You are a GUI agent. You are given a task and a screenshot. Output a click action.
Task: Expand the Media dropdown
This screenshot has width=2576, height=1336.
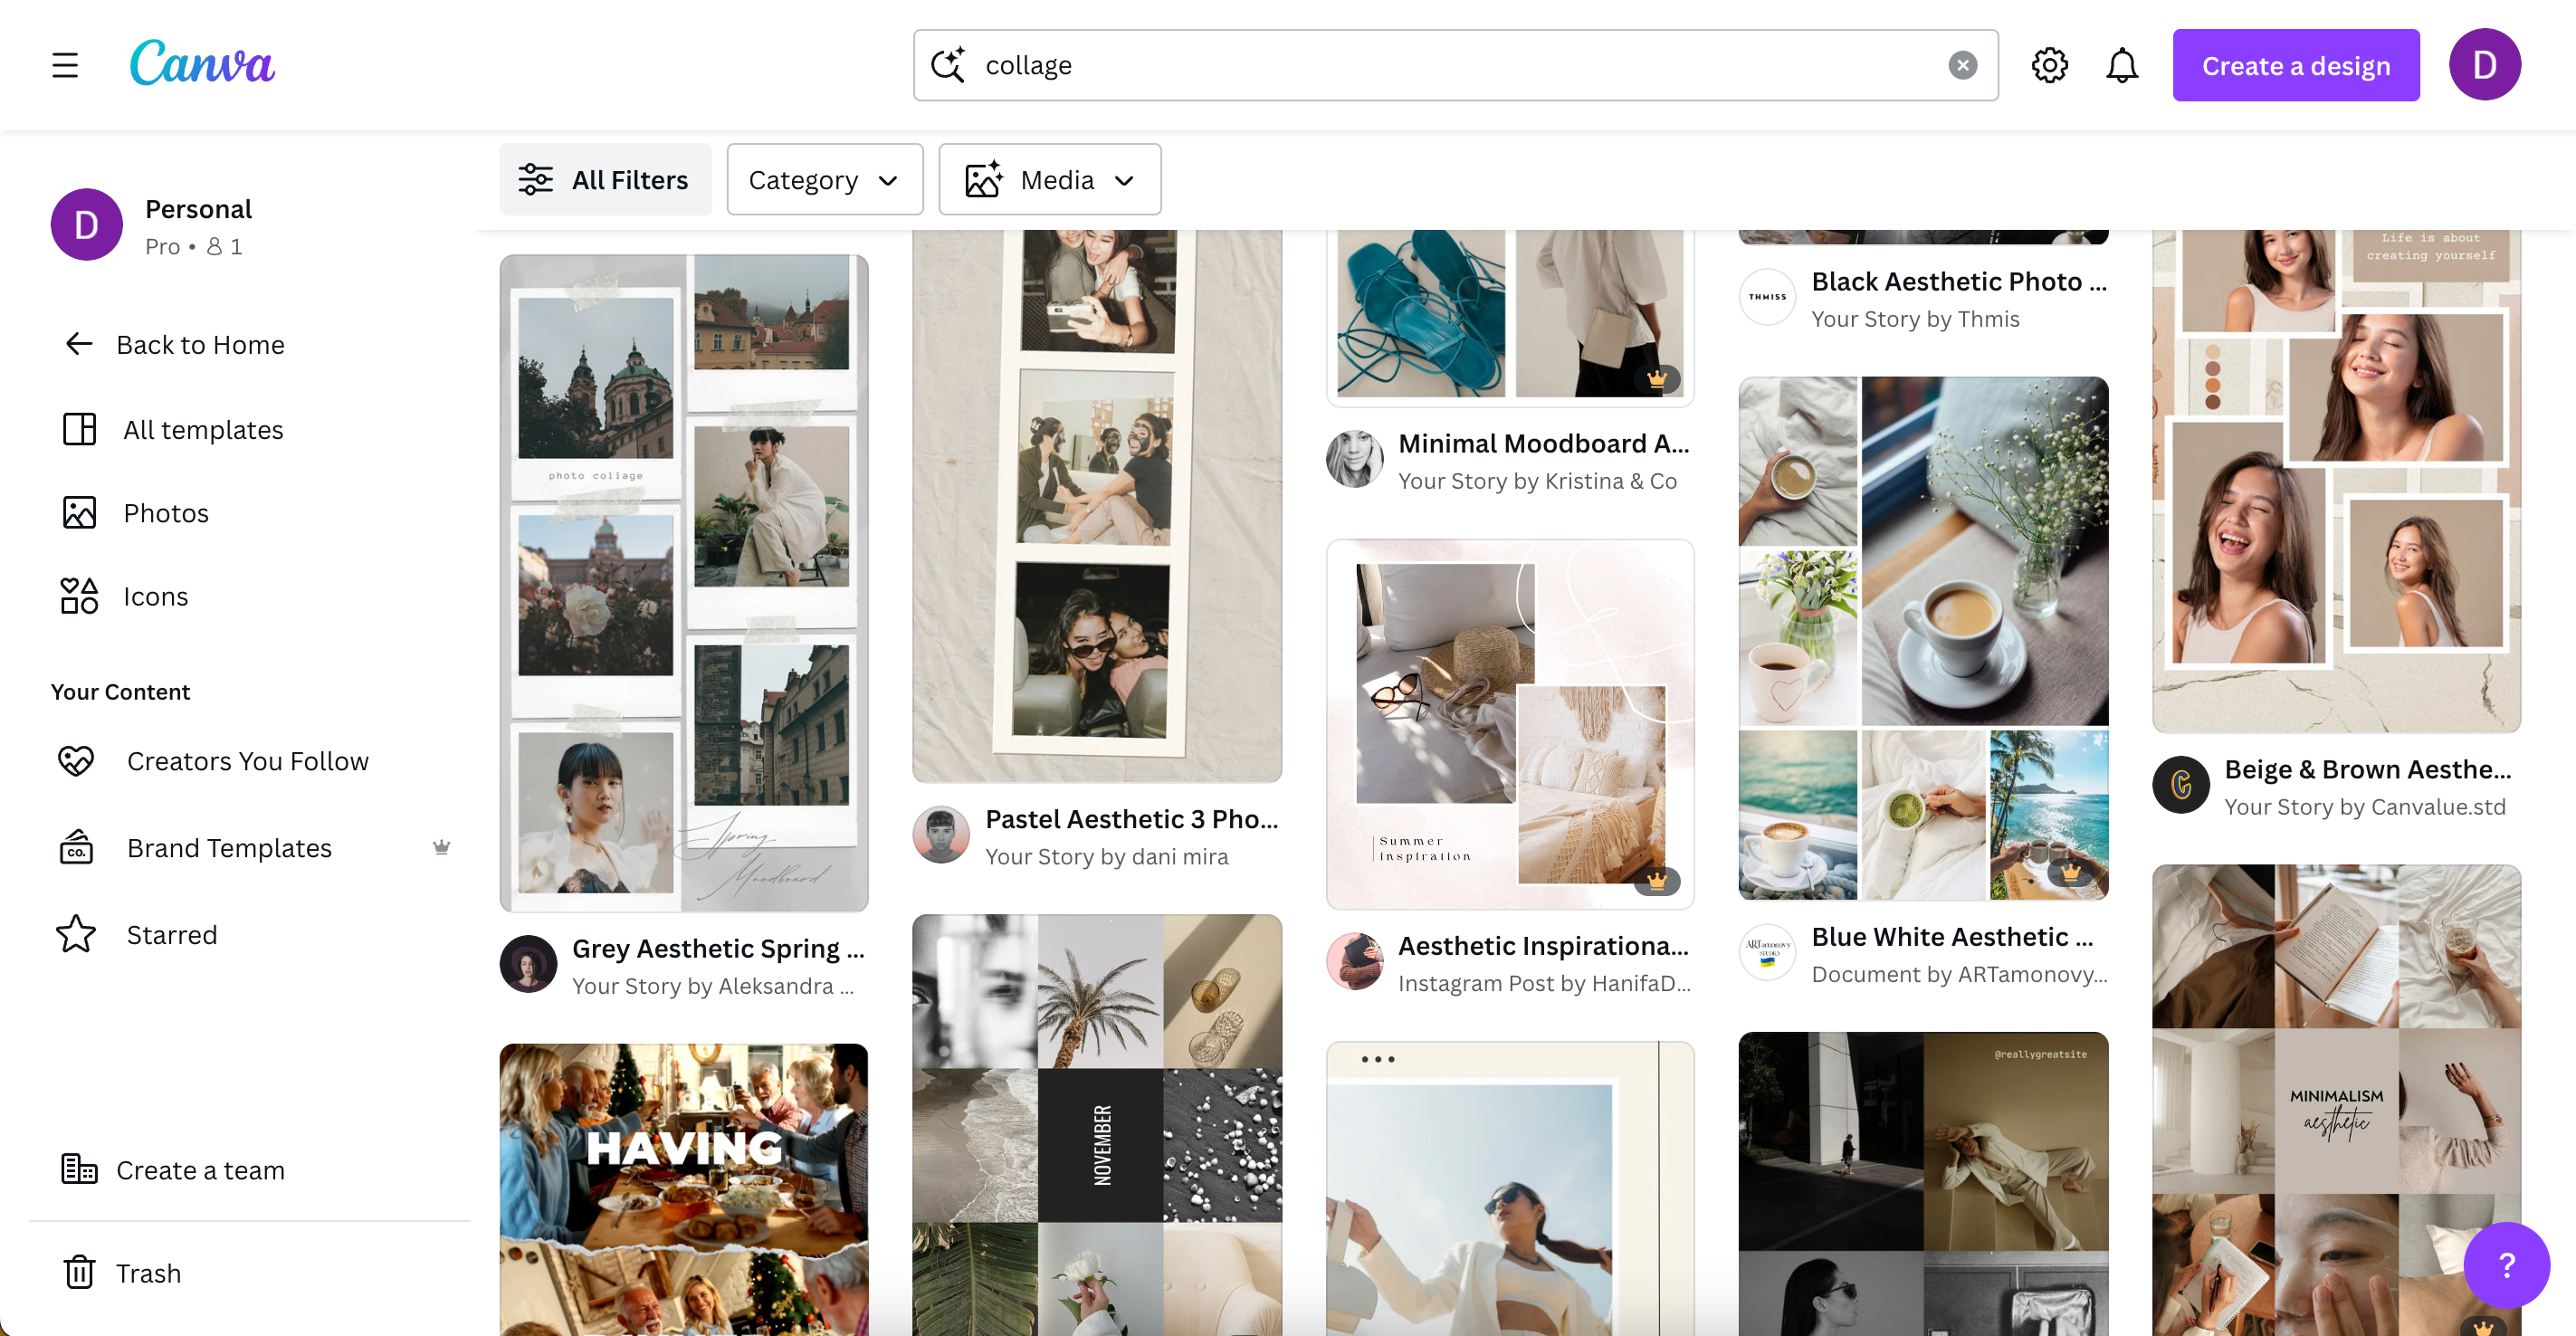point(1049,180)
